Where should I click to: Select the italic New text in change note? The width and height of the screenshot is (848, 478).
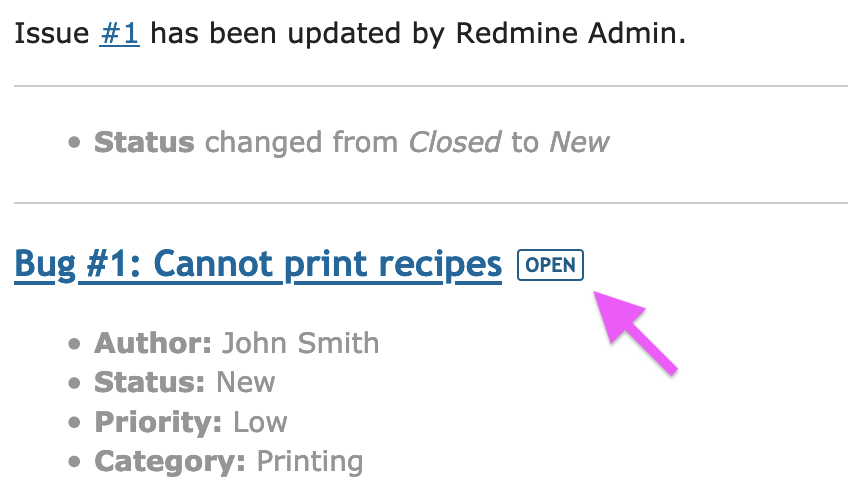point(579,142)
